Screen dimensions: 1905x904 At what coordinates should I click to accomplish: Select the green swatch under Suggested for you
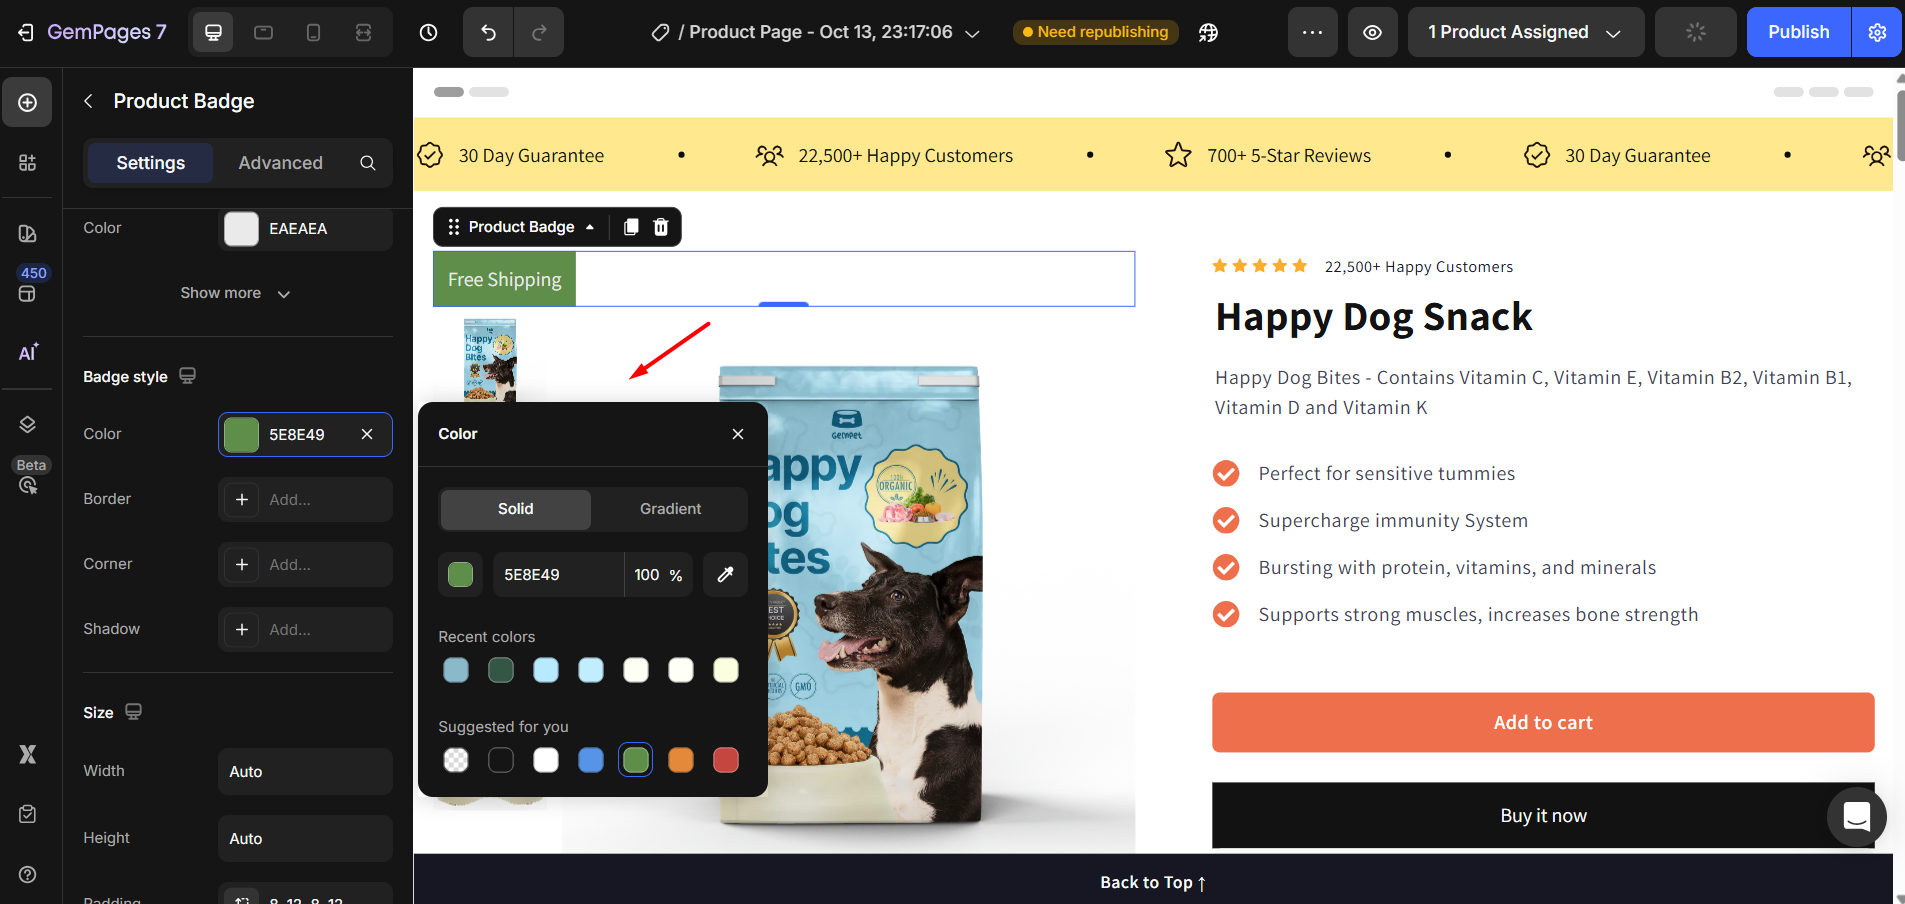[635, 760]
